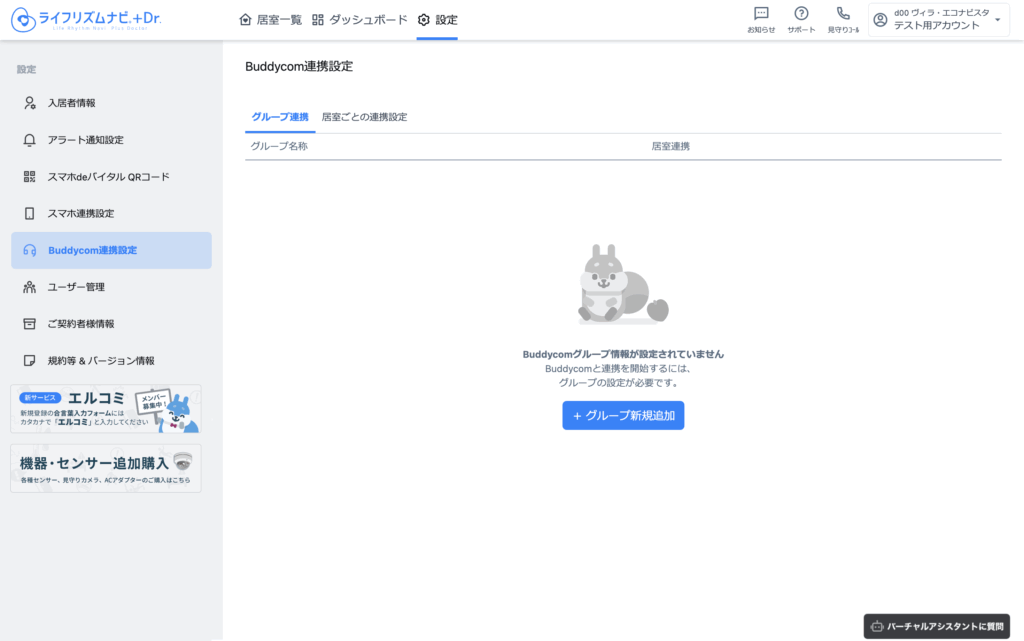Viewport: 1024px width, 641px height.
Task: Click the robot icon in virtual assistant button
Action: [x=877, y=627]
